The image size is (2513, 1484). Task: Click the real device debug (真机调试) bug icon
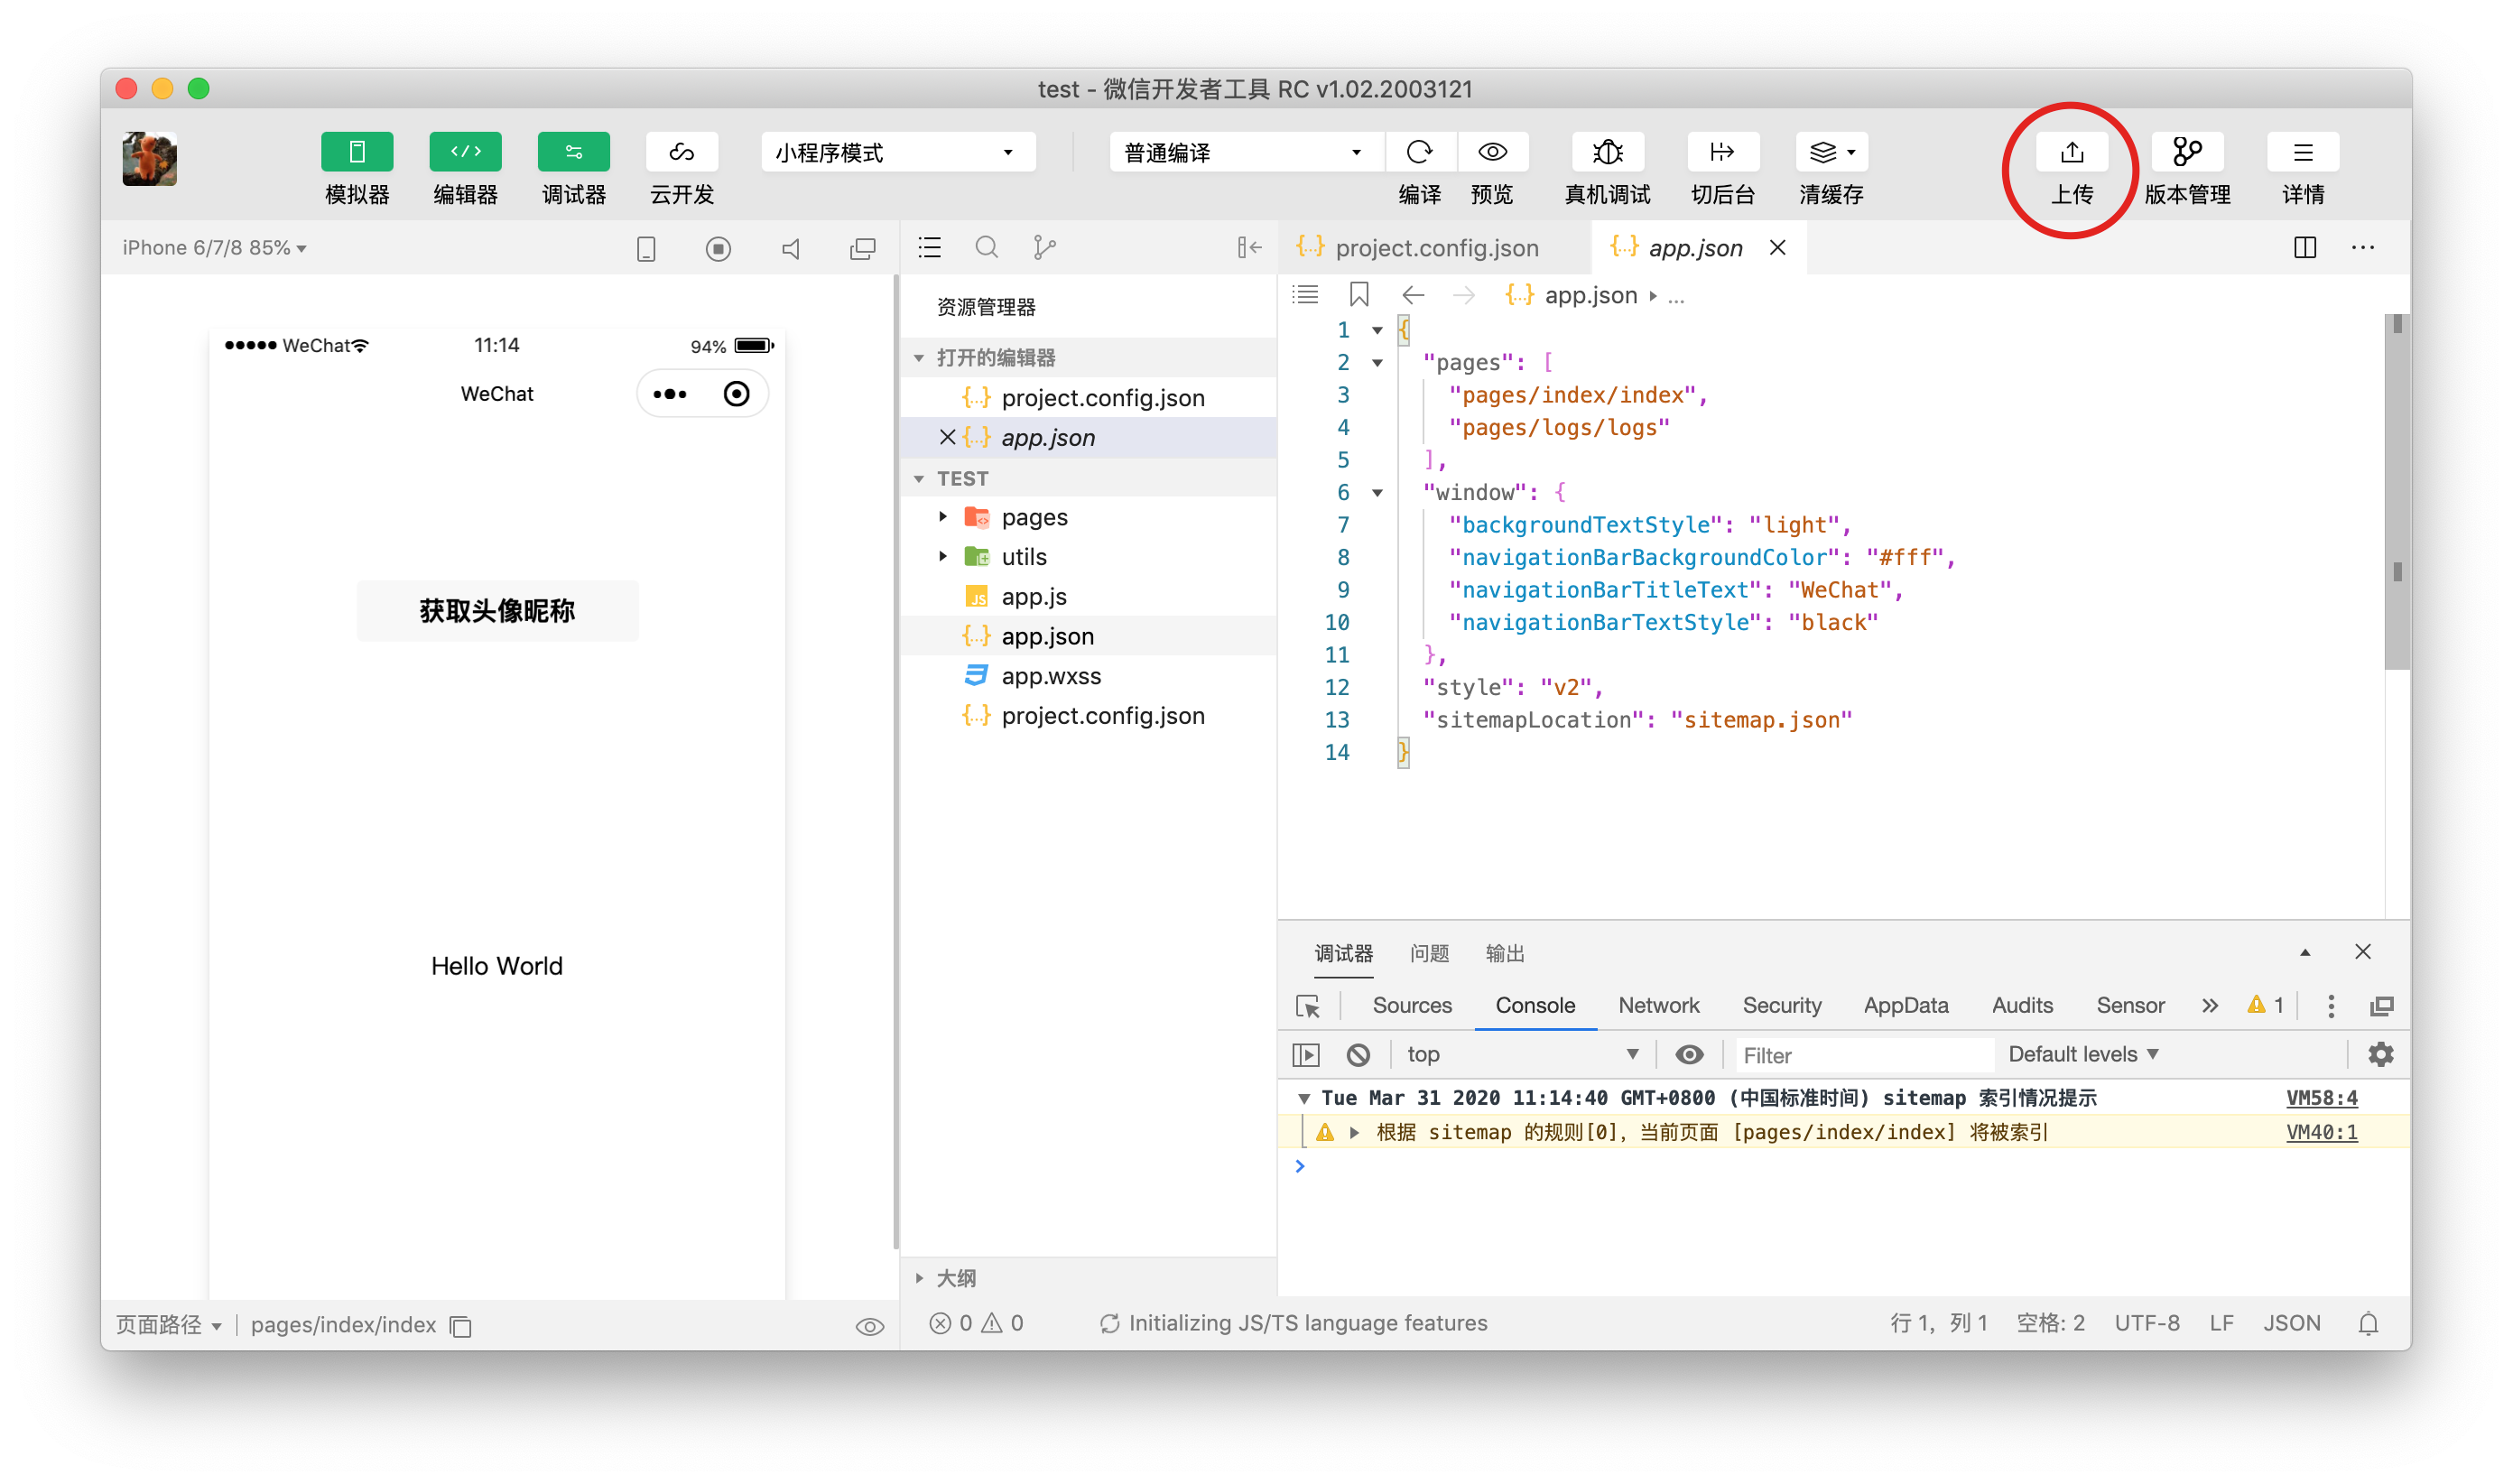pos(1607,152)
